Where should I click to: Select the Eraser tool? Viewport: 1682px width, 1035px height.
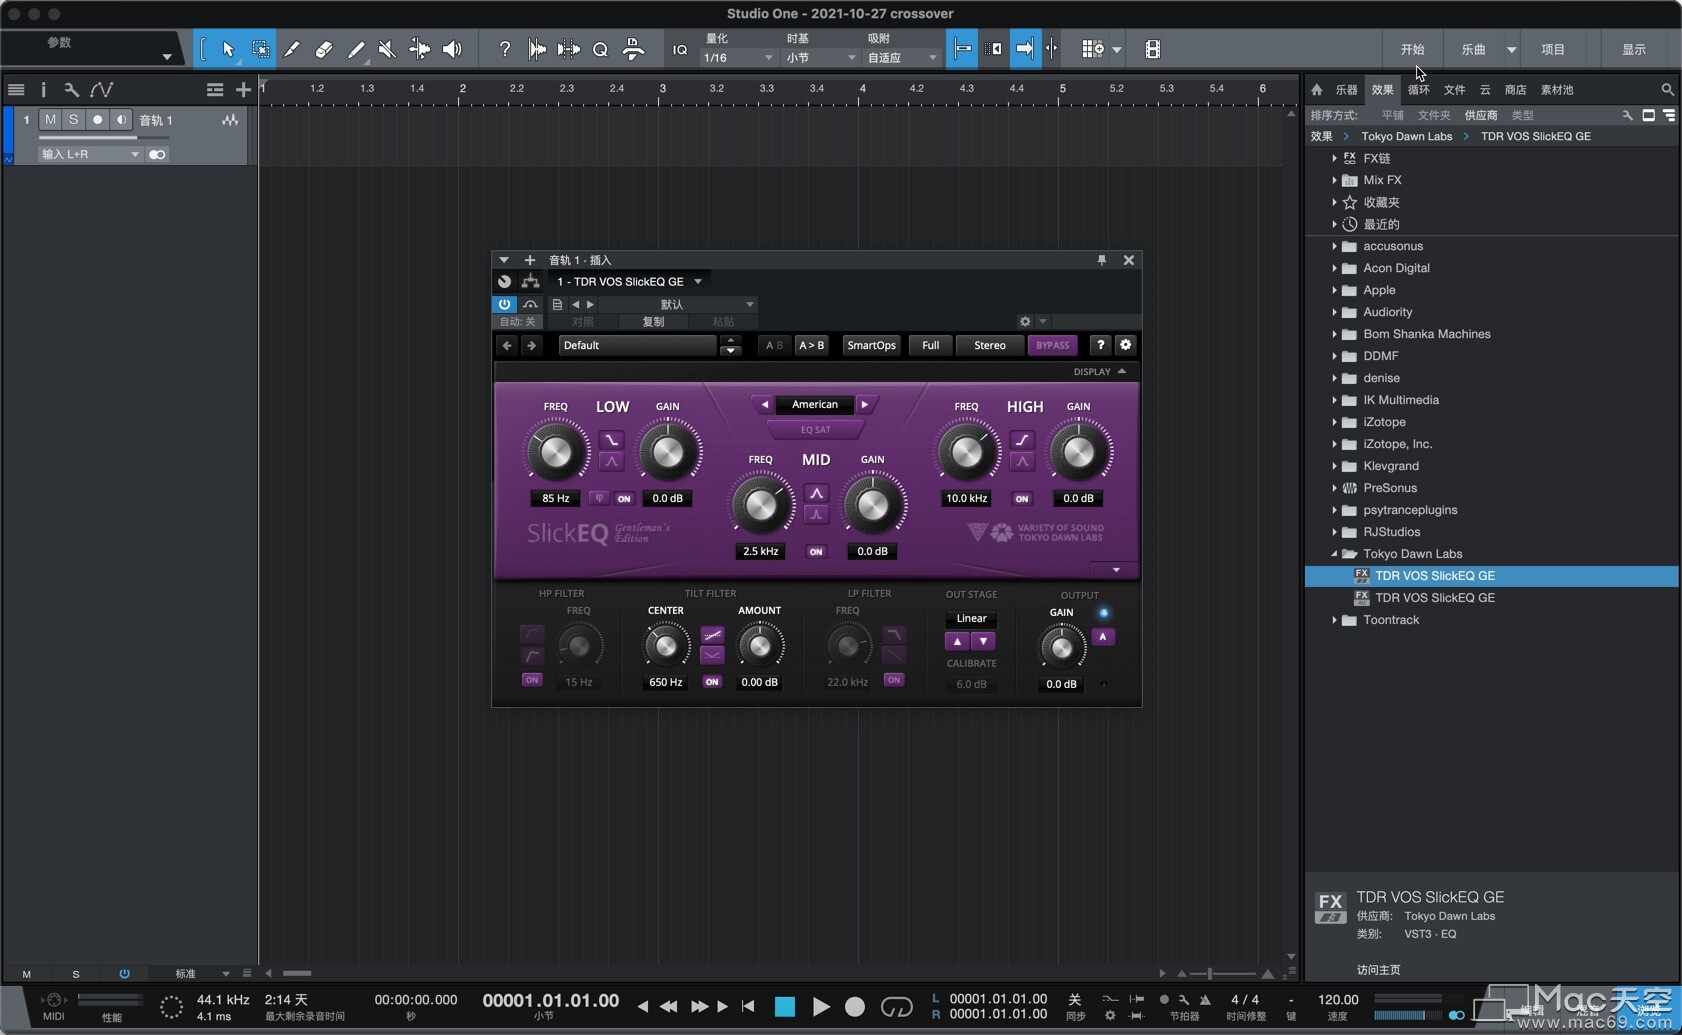pos(324,49)
